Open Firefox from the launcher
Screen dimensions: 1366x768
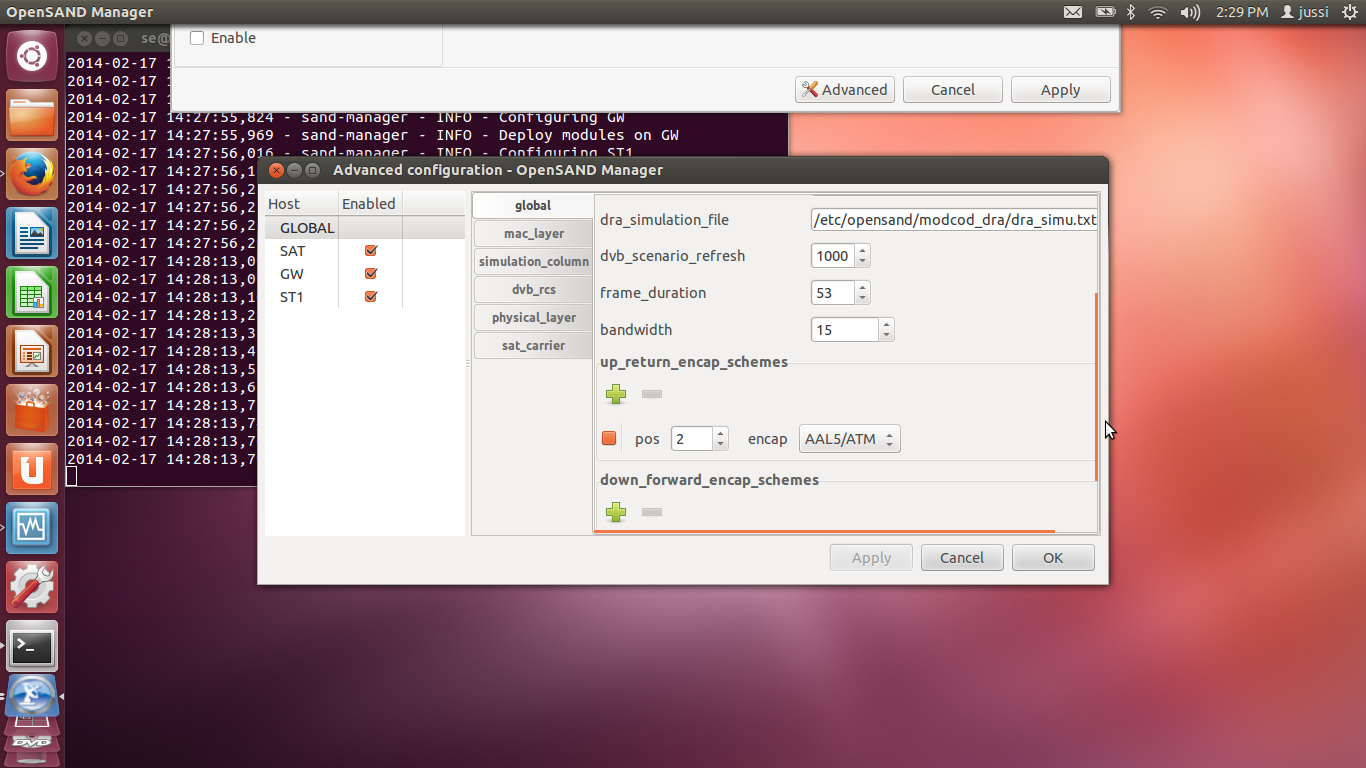(32, 174)
